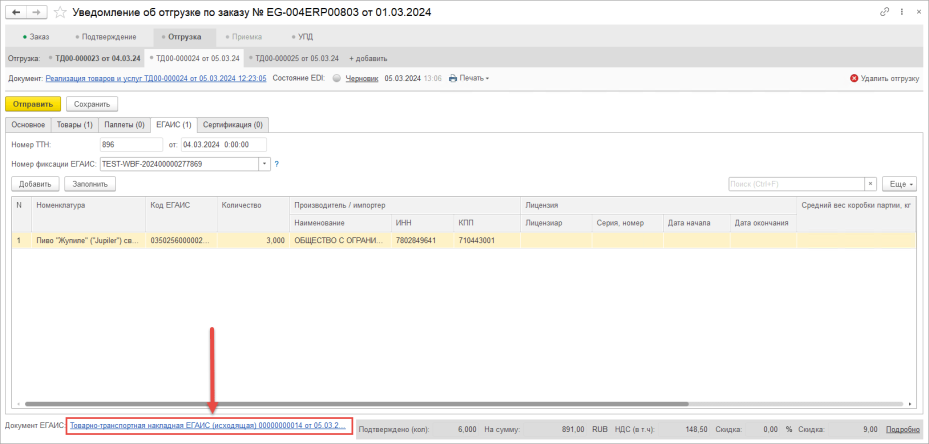
Task: Click the ИНН column header
Action: [x=422, y=222]
